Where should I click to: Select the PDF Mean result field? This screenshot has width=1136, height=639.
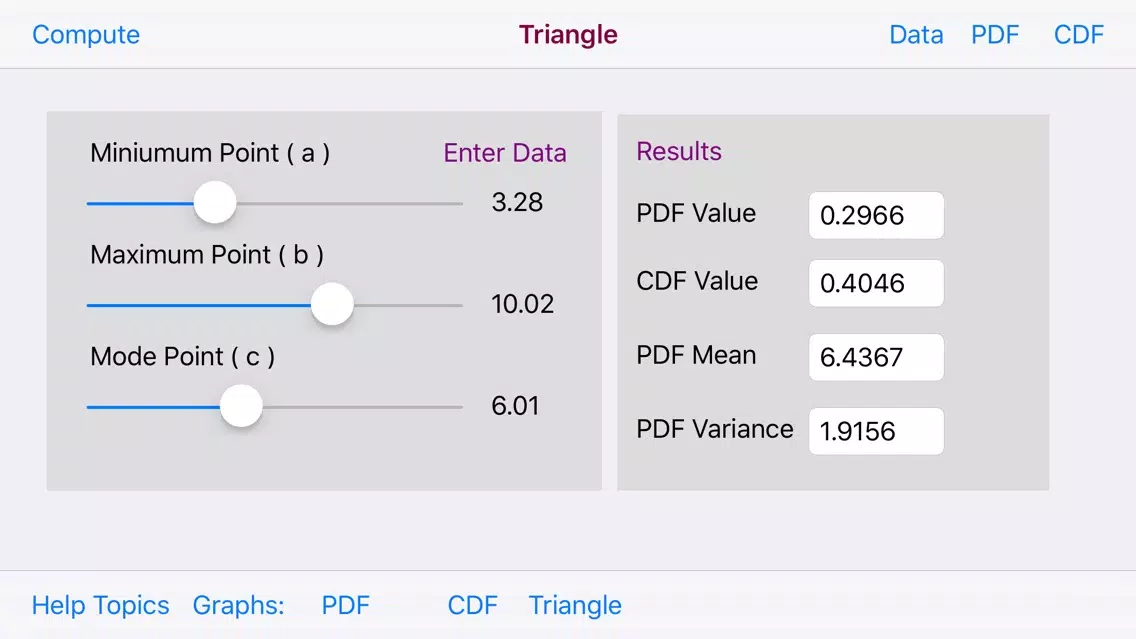(x=876, y=357)
